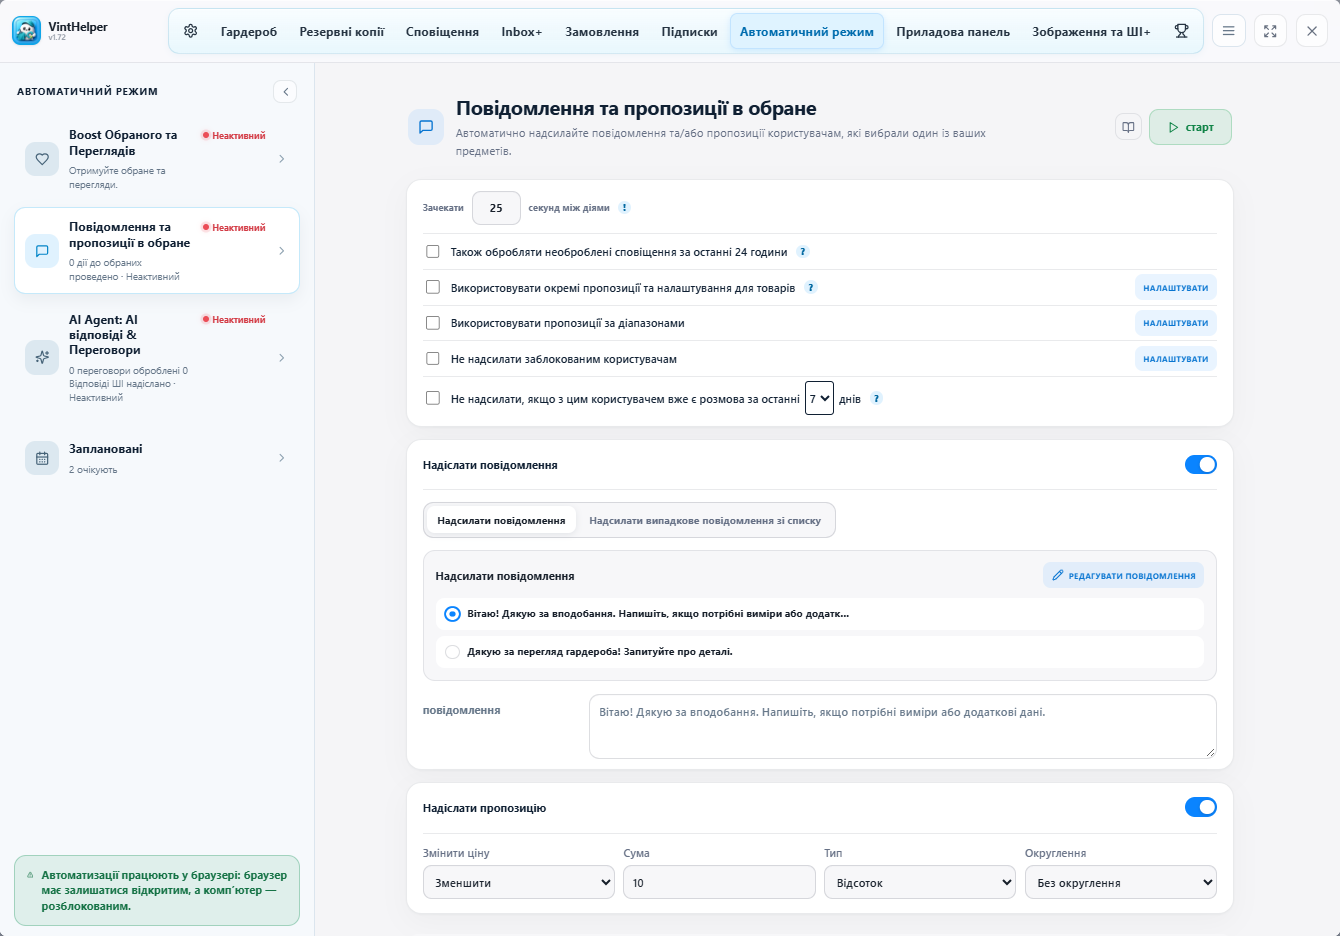
Task: Check Також обробляти необроблені сповіщення
Action: pos(433,252)
